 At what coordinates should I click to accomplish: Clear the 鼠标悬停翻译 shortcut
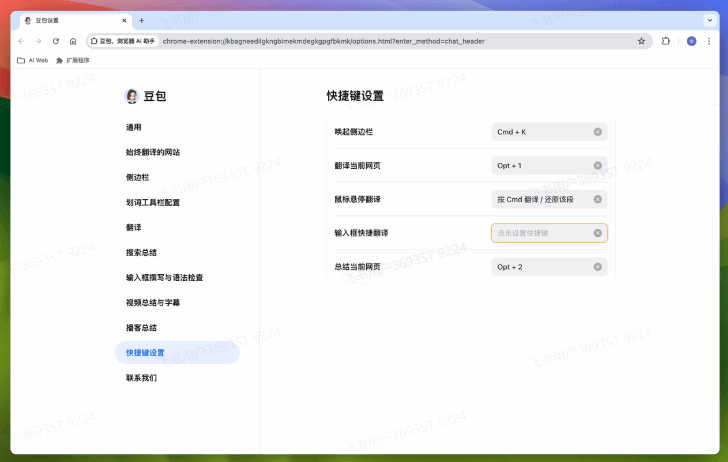click(x=598, y=199)
